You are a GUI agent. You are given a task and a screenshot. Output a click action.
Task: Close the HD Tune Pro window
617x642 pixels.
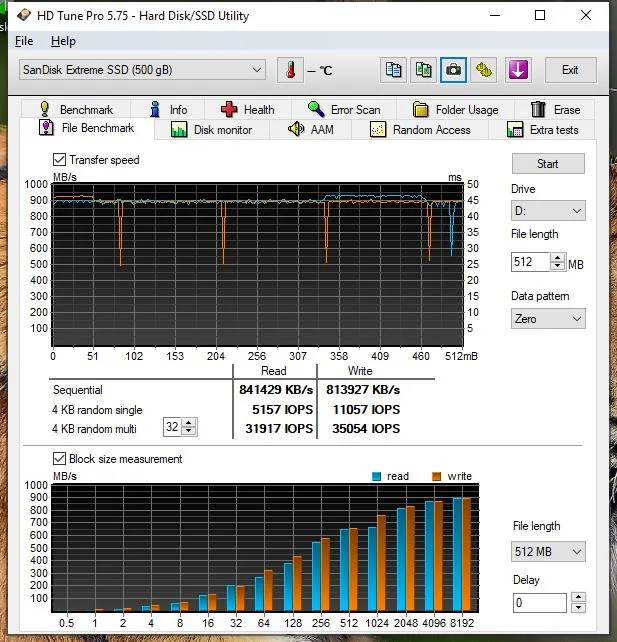586,15
